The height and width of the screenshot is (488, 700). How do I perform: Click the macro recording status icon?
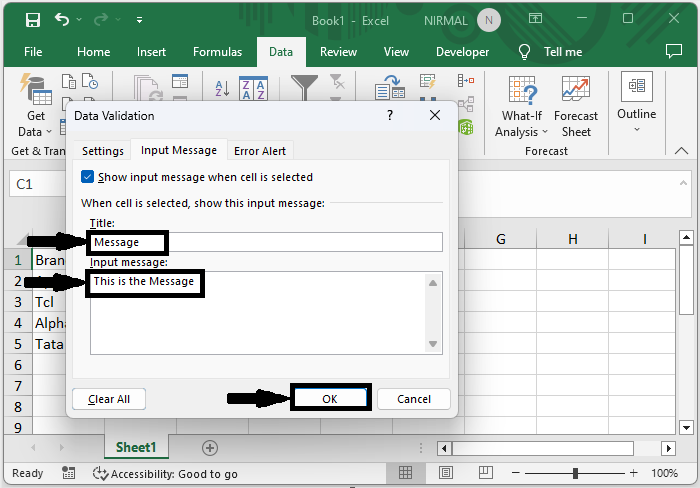point(68,473)
